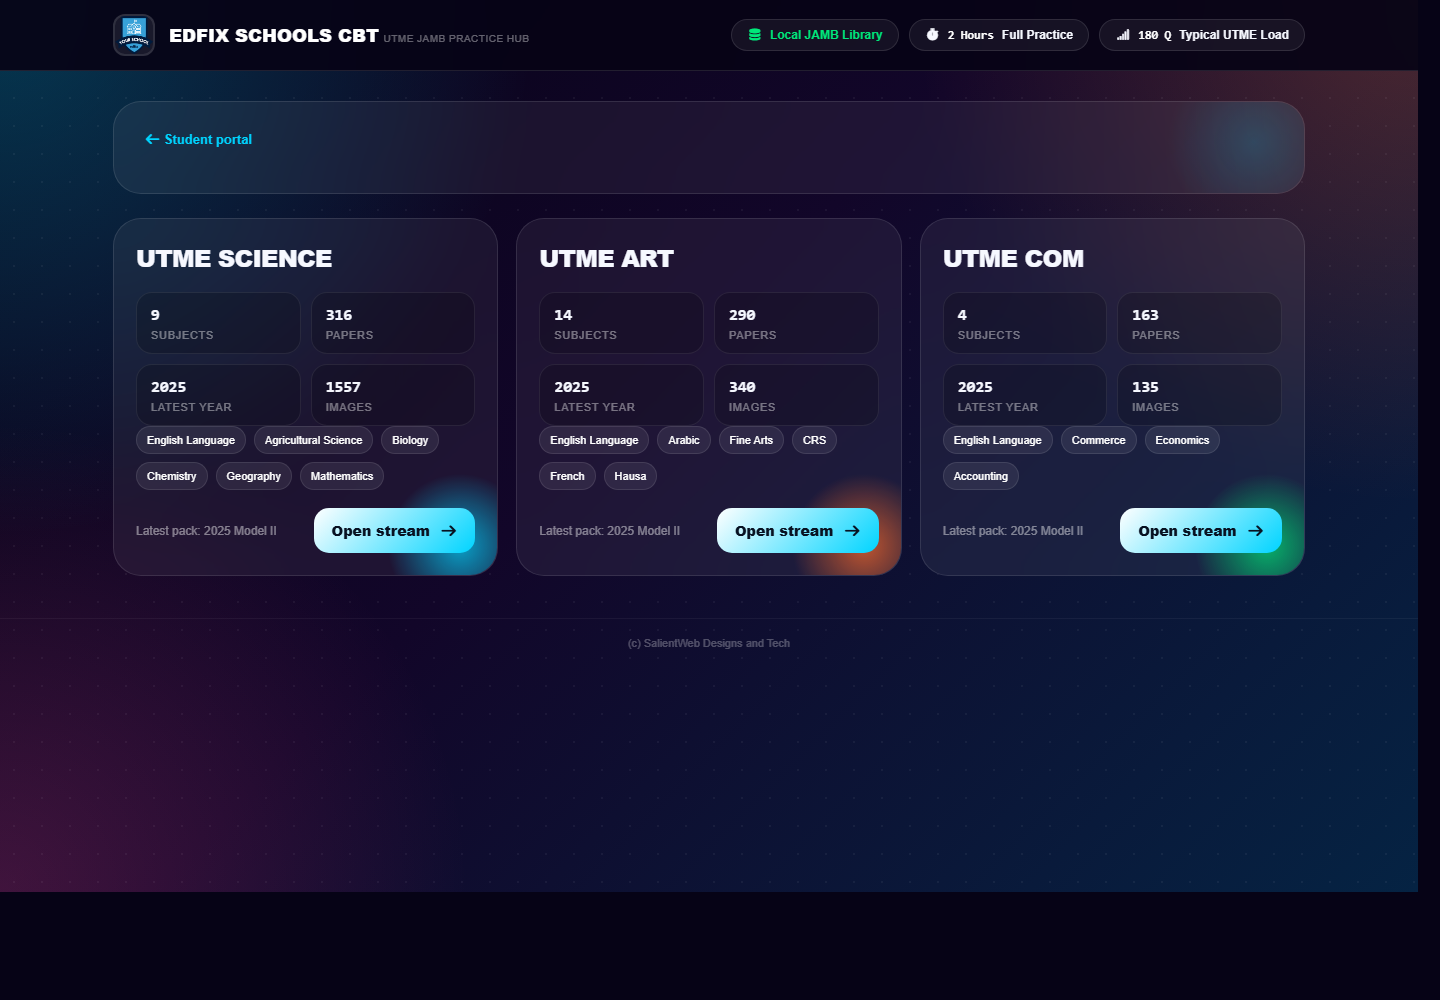The height and width of the screenshot is (1000, 1440).
Task: Select English Language tag in UTME SCIENCE
Action: click(x=191, y=440)
